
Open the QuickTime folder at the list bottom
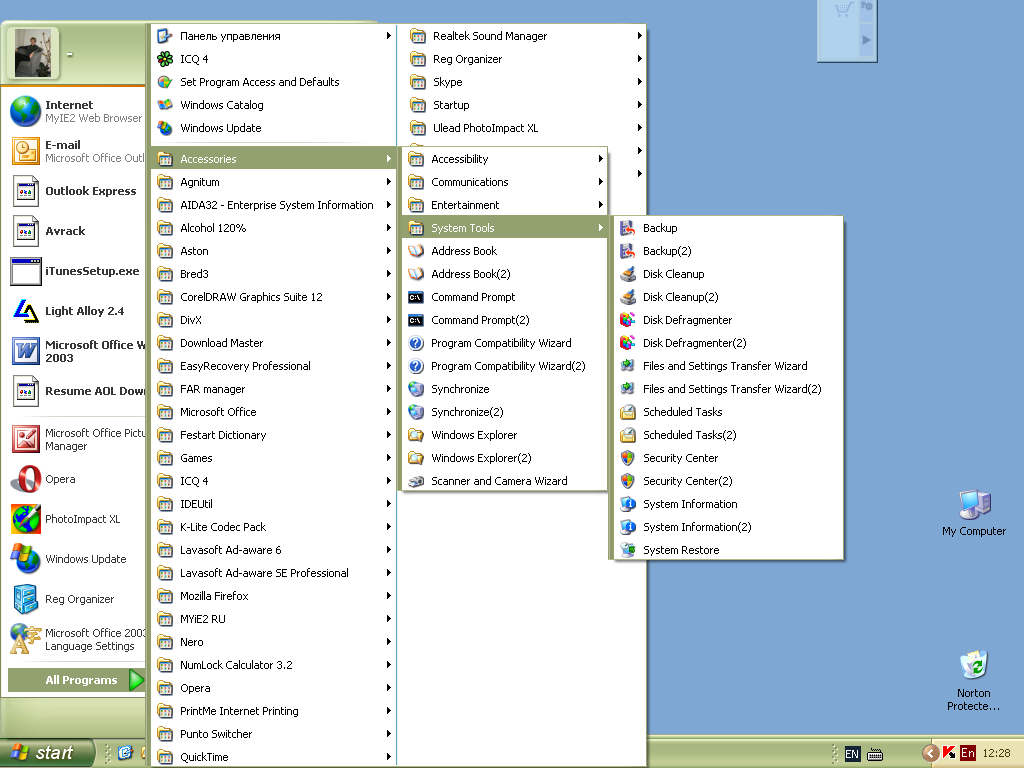tap(274, 757)
